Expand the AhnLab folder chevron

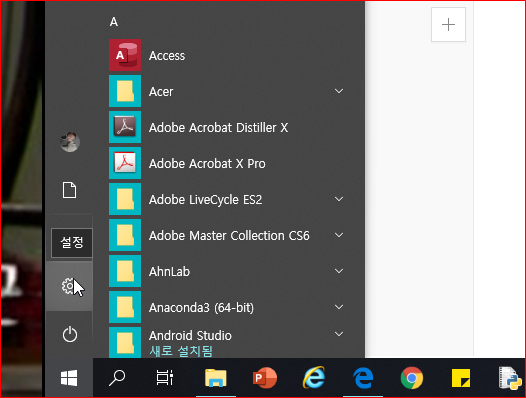tap(339, 271)
